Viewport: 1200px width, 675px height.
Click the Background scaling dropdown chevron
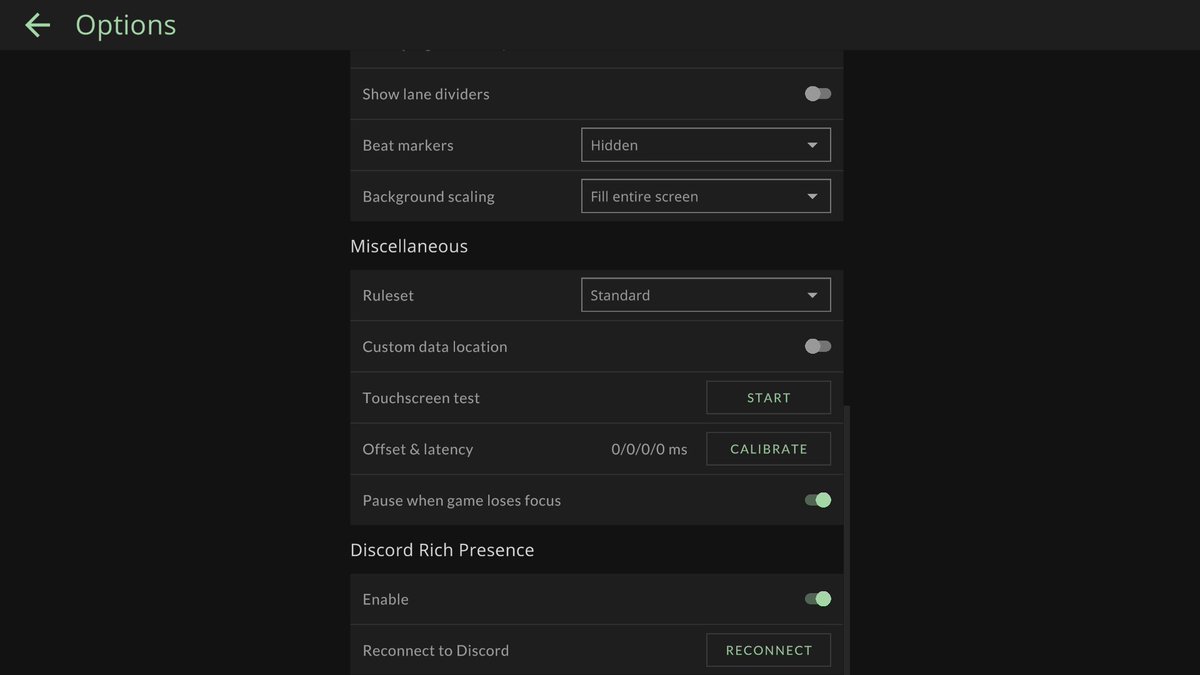[813, 196]
